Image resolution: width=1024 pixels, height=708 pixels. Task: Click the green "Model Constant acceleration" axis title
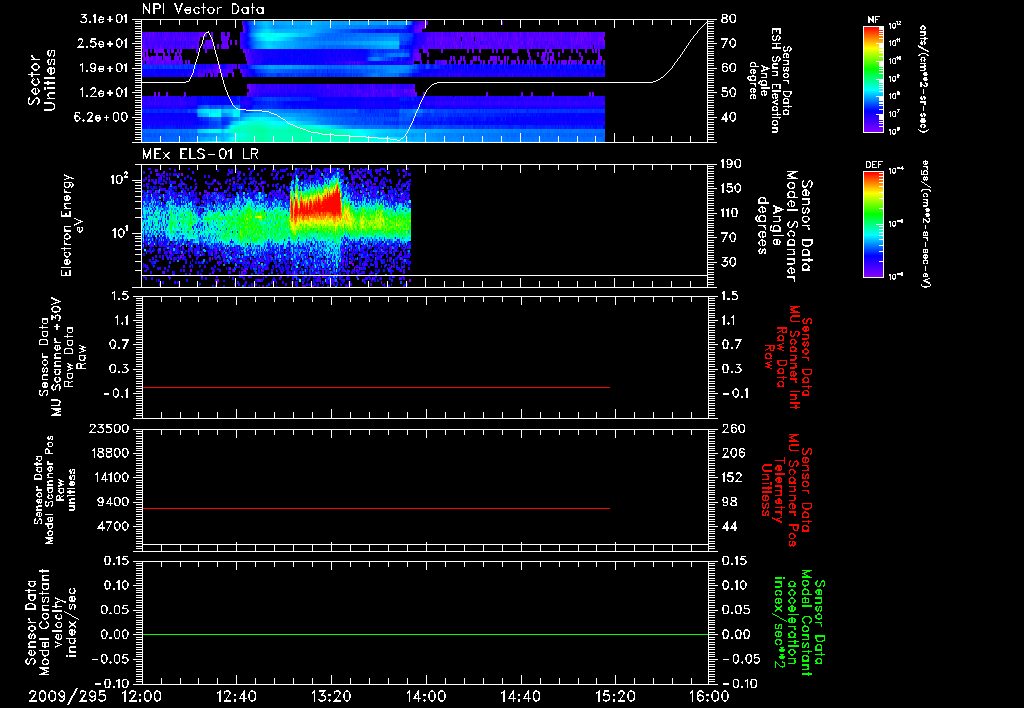[x=799, y=622]
